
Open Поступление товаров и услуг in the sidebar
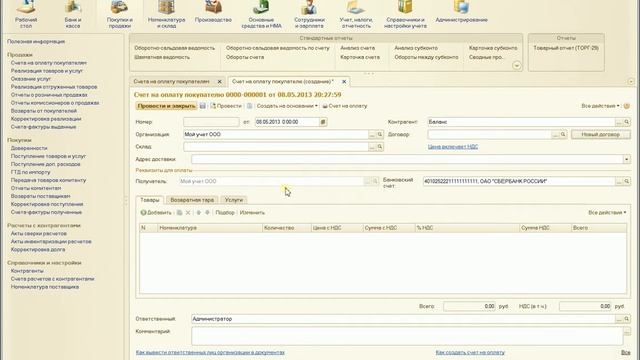pos(48,156)
